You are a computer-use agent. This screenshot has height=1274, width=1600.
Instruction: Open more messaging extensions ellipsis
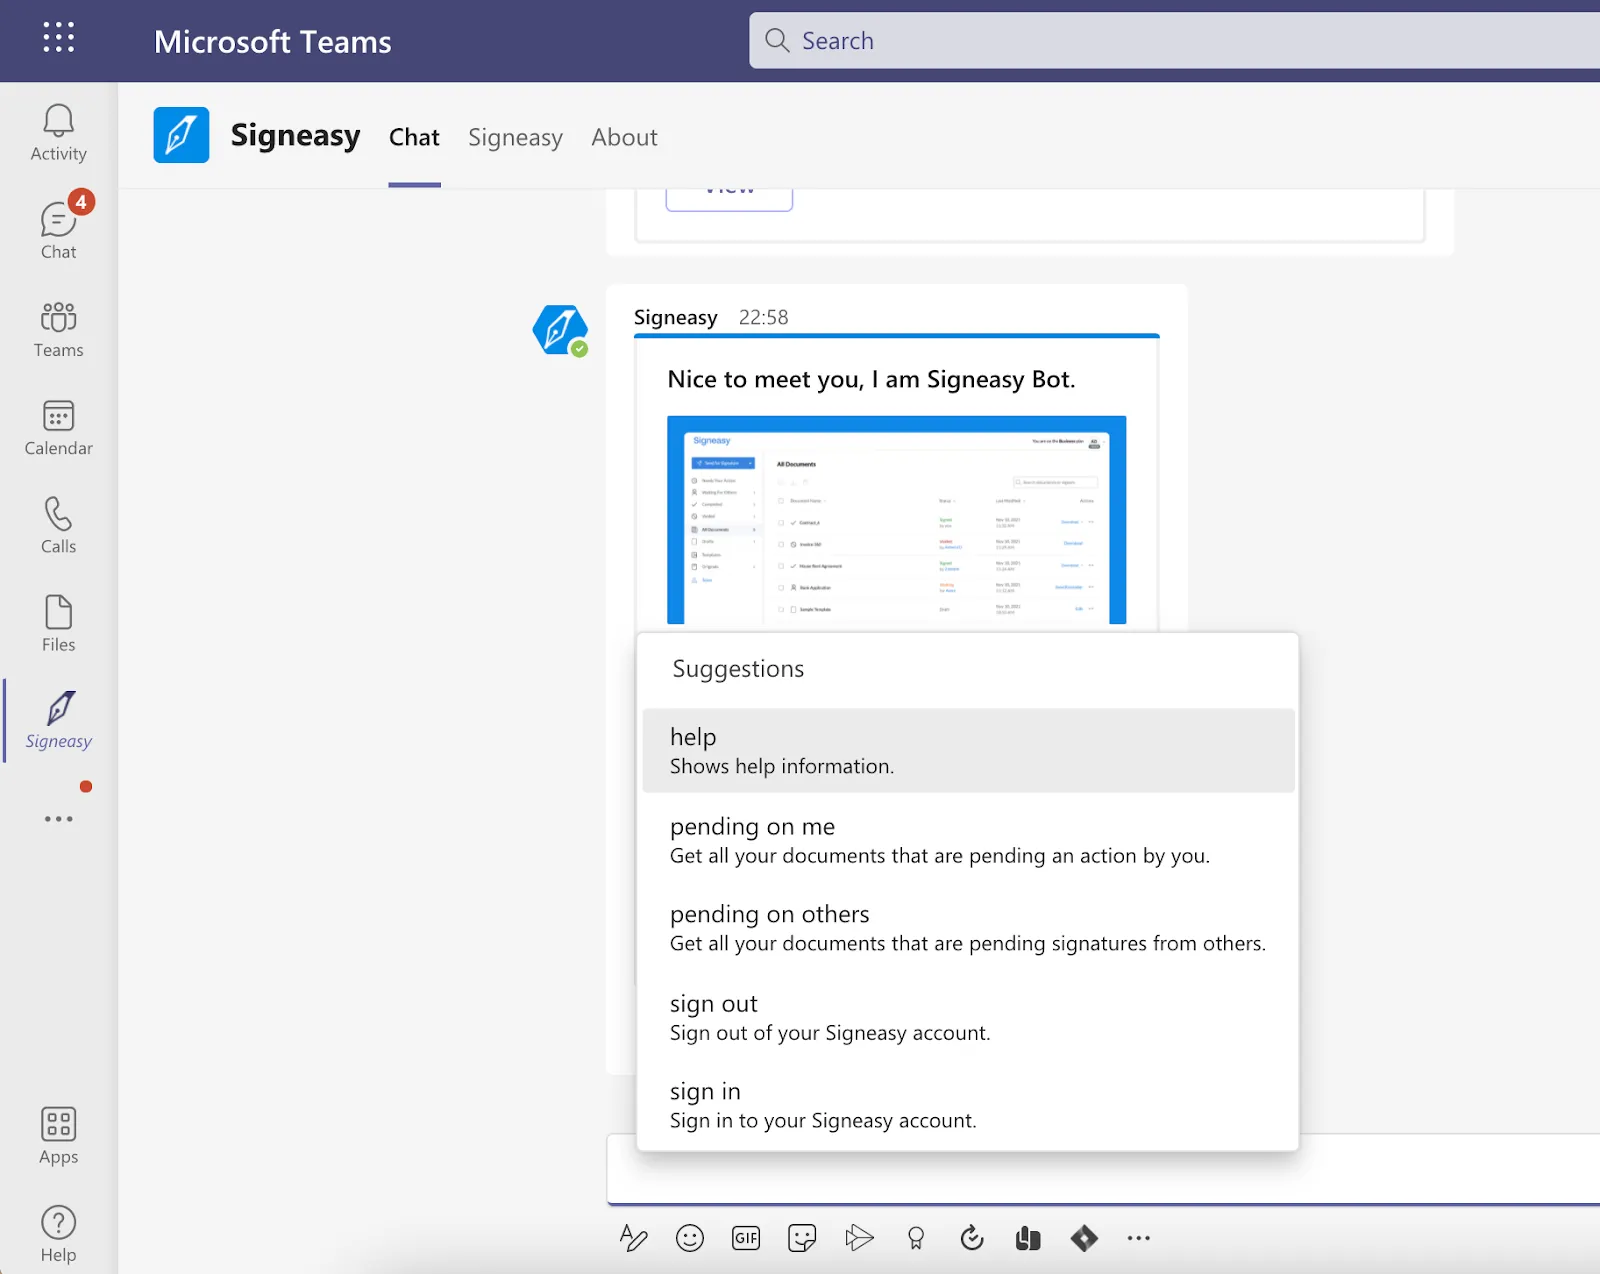(1139, 1238)
